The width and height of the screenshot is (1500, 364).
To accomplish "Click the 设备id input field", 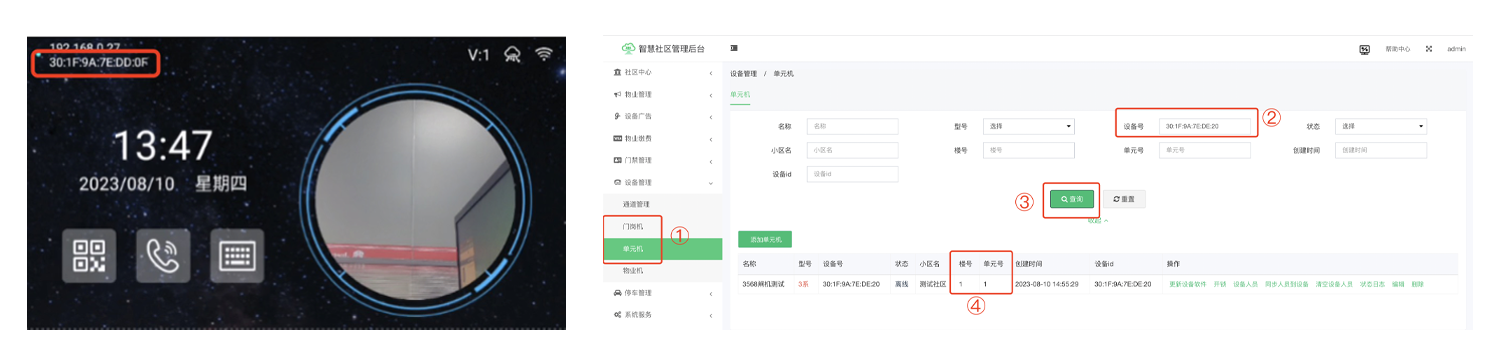I will [x=853, y=174].
